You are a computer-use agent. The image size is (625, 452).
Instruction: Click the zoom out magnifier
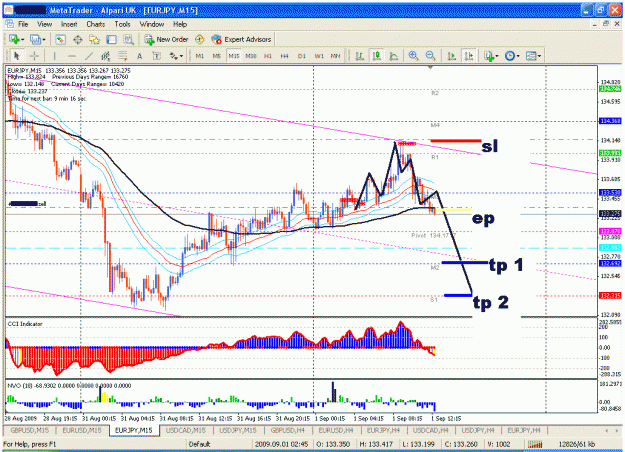click(x=430, y=56)
